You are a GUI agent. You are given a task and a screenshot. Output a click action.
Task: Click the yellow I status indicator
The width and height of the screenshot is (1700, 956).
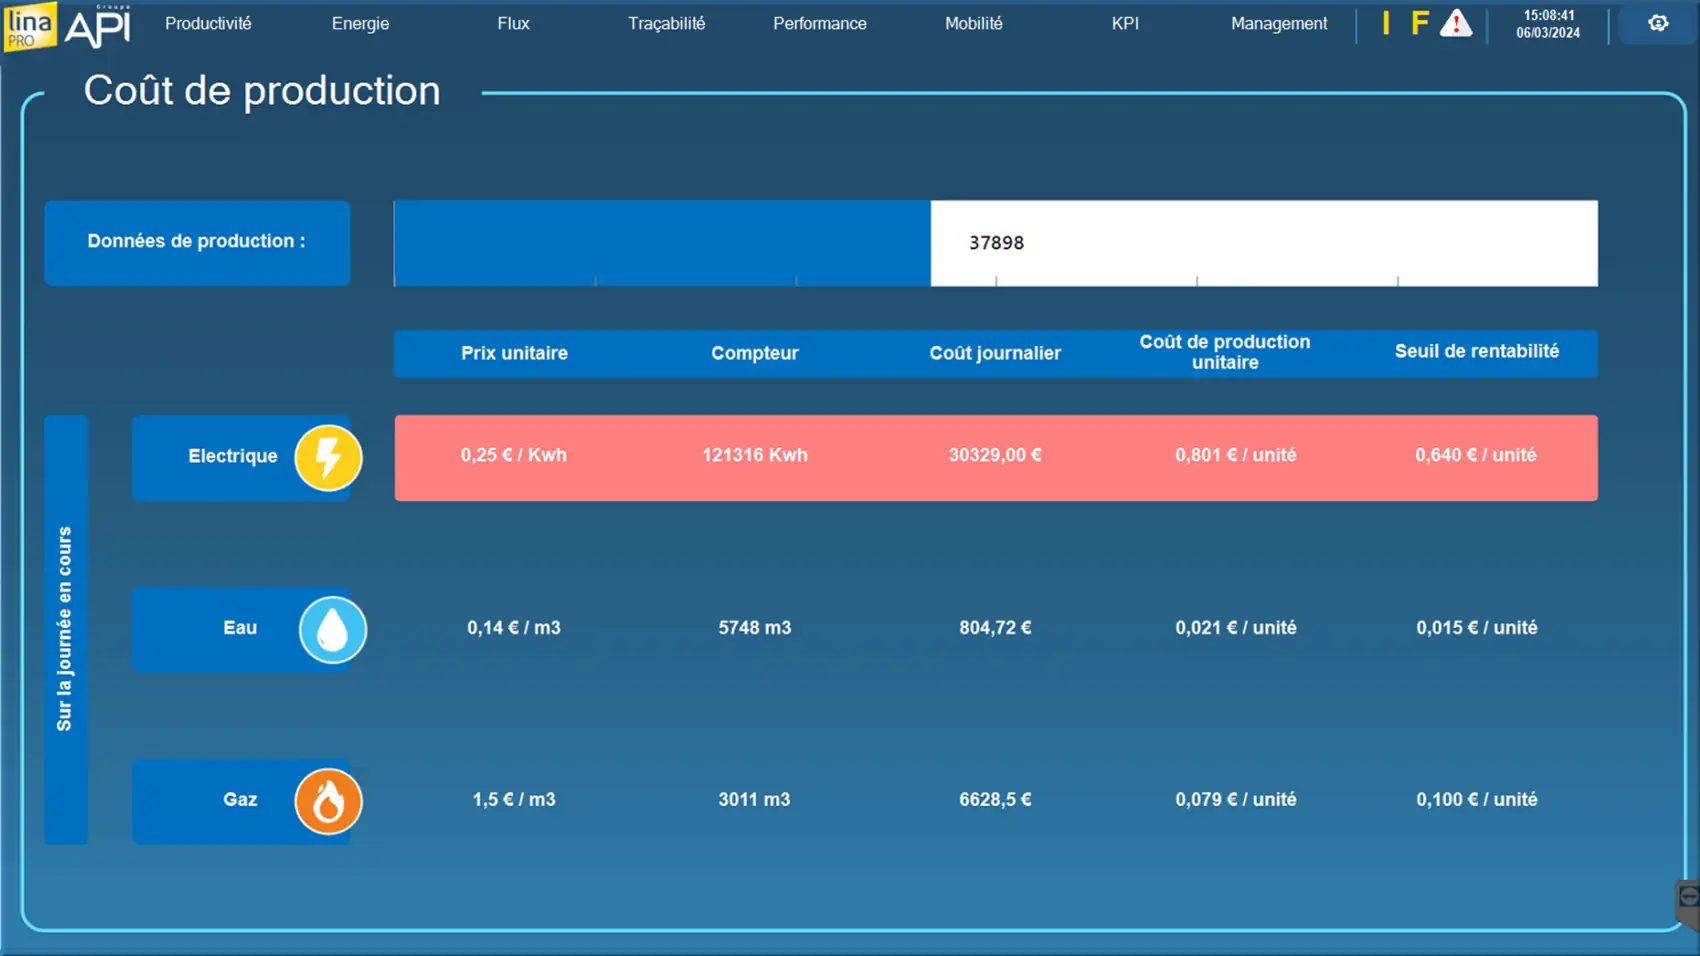pos(1386,23)
